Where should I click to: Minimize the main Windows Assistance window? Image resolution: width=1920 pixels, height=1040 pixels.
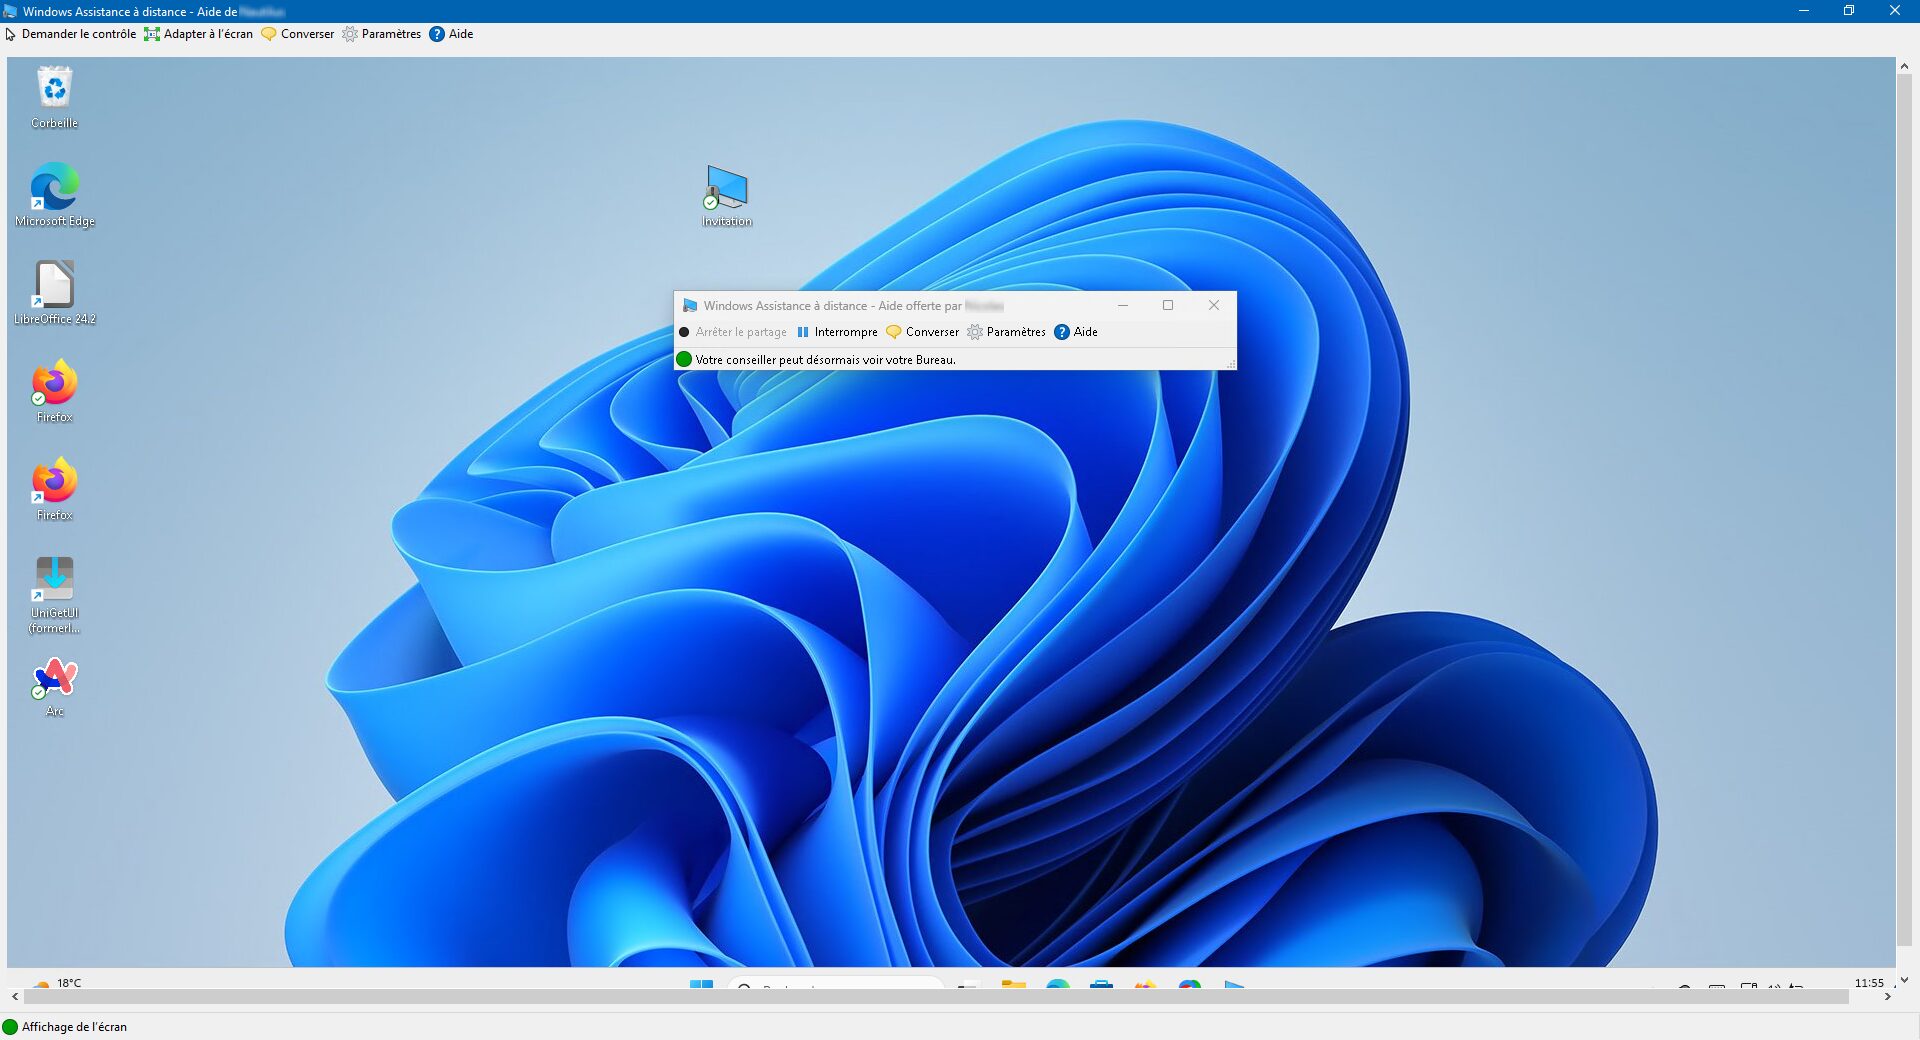click(x=1804, y=11)
